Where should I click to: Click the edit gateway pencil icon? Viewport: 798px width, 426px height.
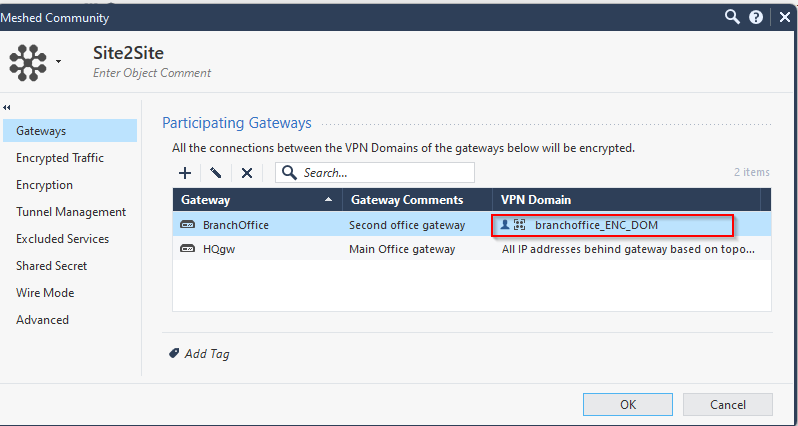tap(216, 173)
